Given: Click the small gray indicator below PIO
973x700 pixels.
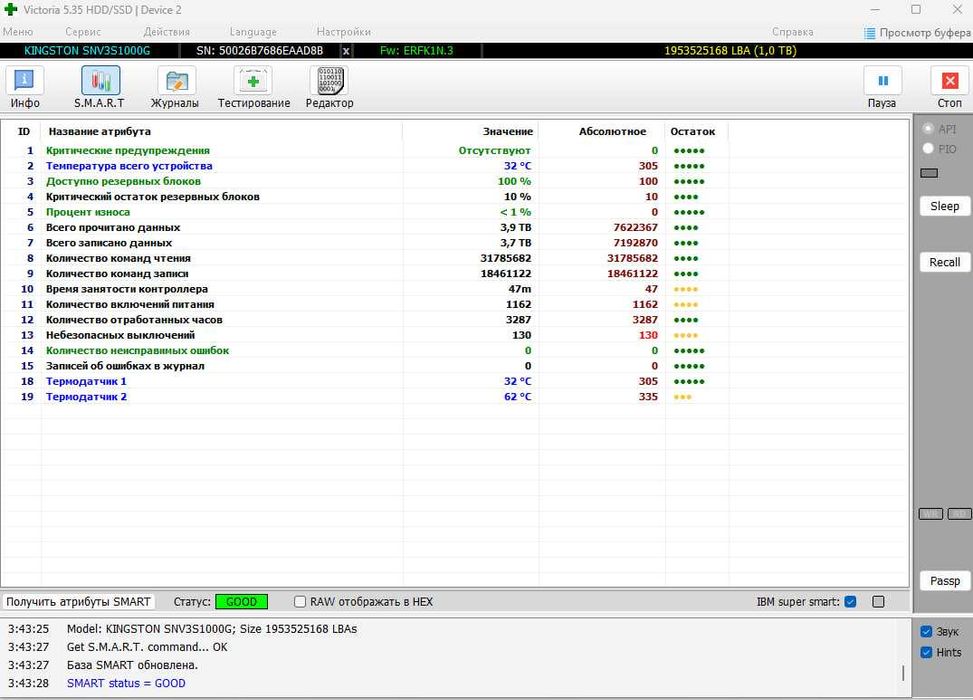Looking at the screenshot, I should 929,173.
